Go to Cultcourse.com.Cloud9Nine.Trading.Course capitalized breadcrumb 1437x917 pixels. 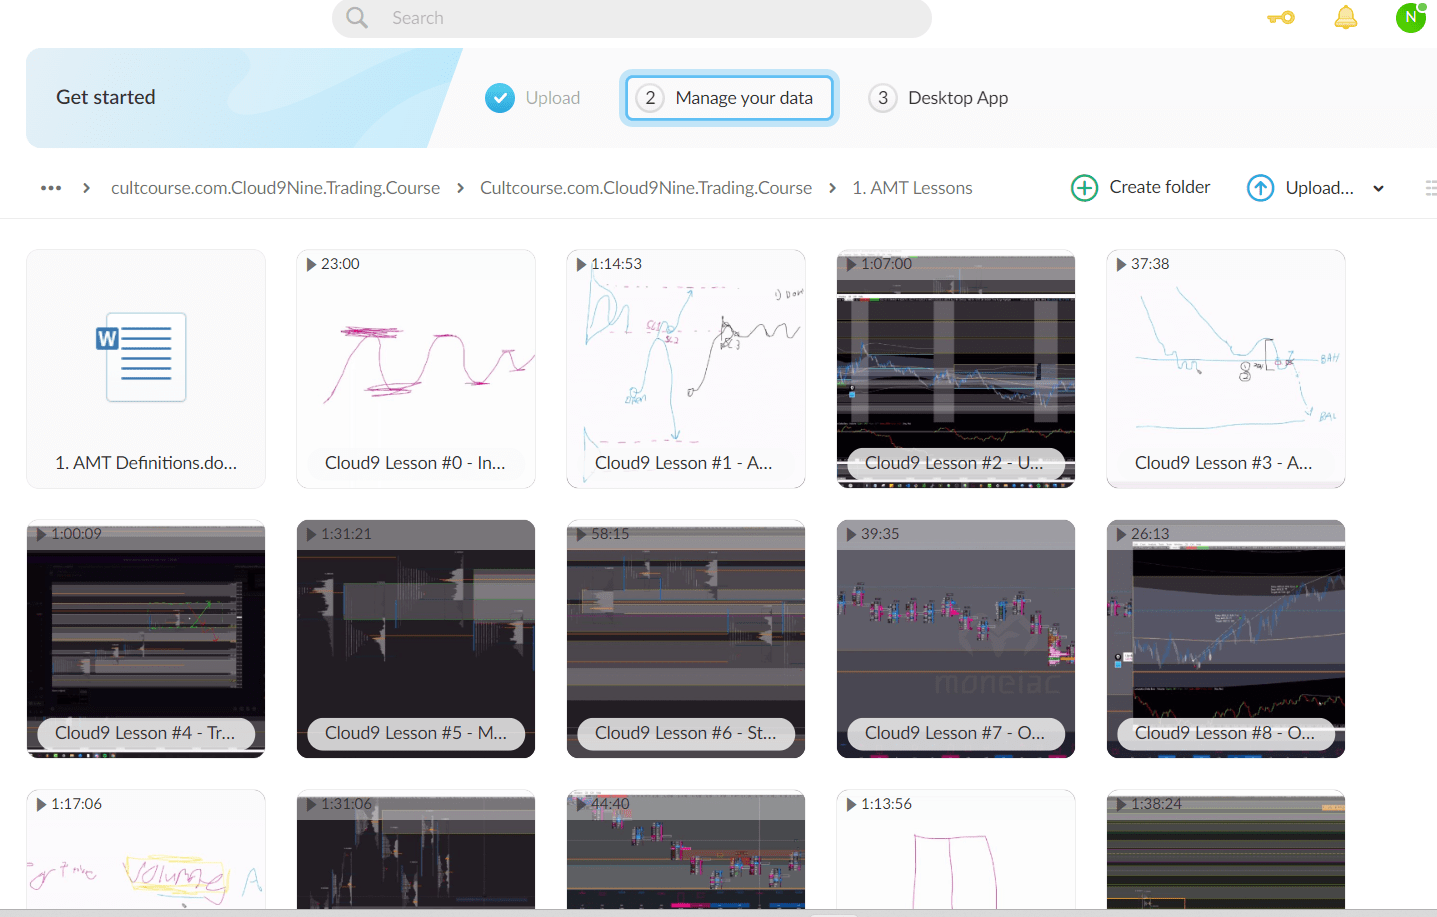(646, 188)
